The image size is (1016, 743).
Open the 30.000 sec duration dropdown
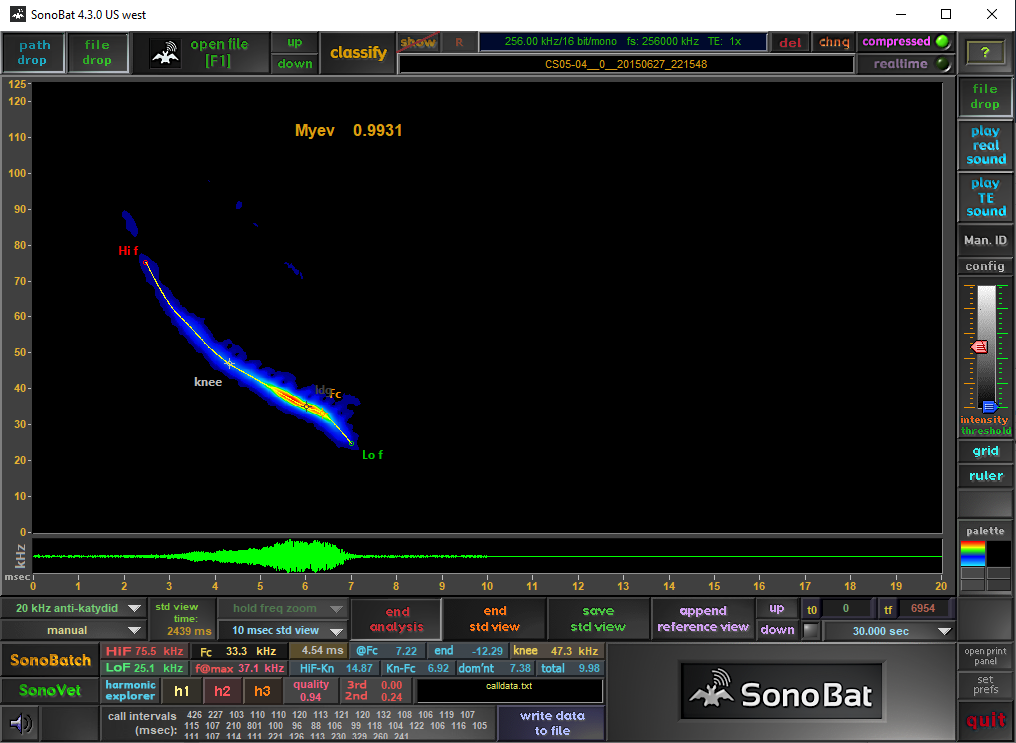[888, 631]
